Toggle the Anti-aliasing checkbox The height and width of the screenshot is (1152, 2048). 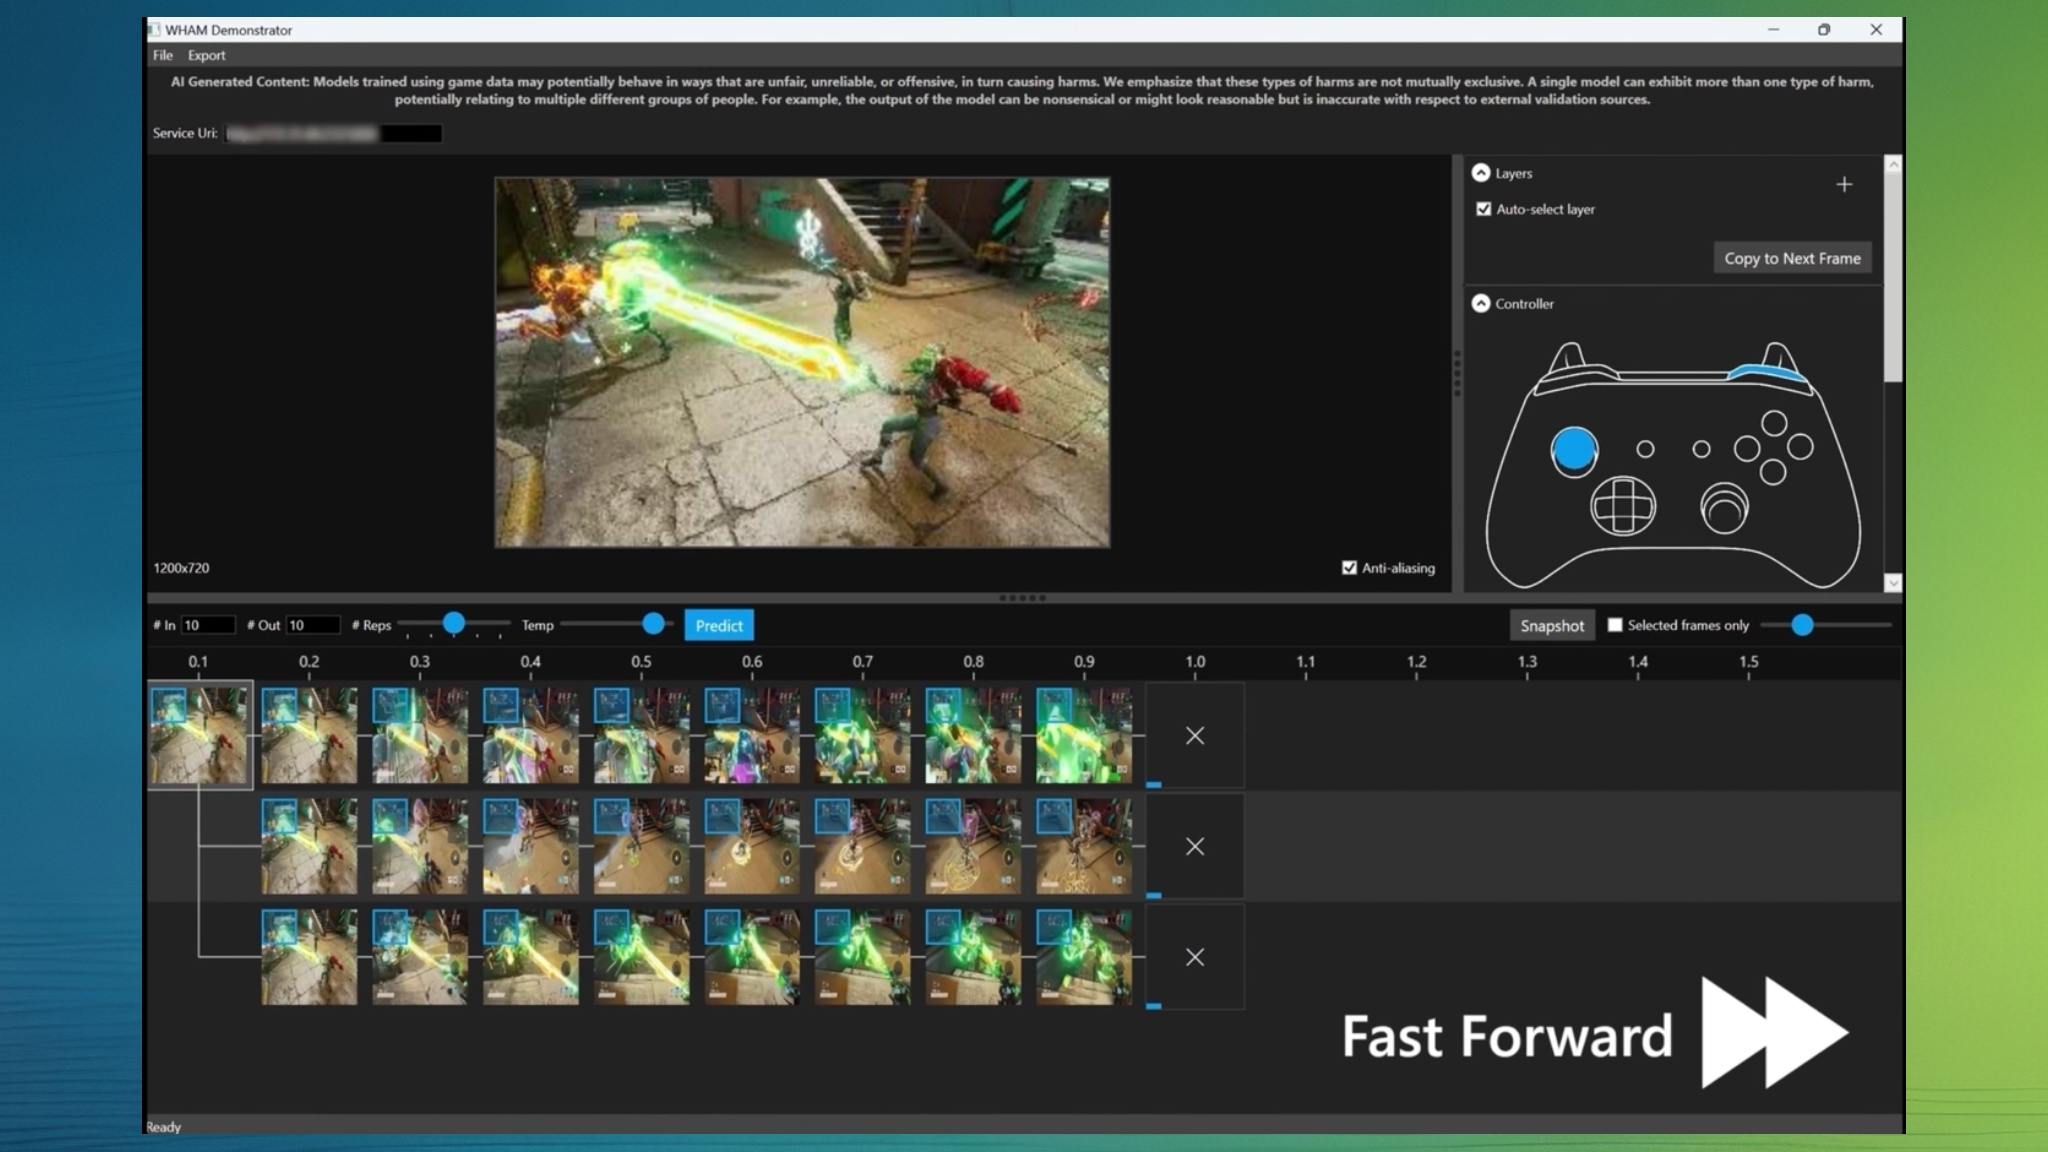coord(1349,568)
